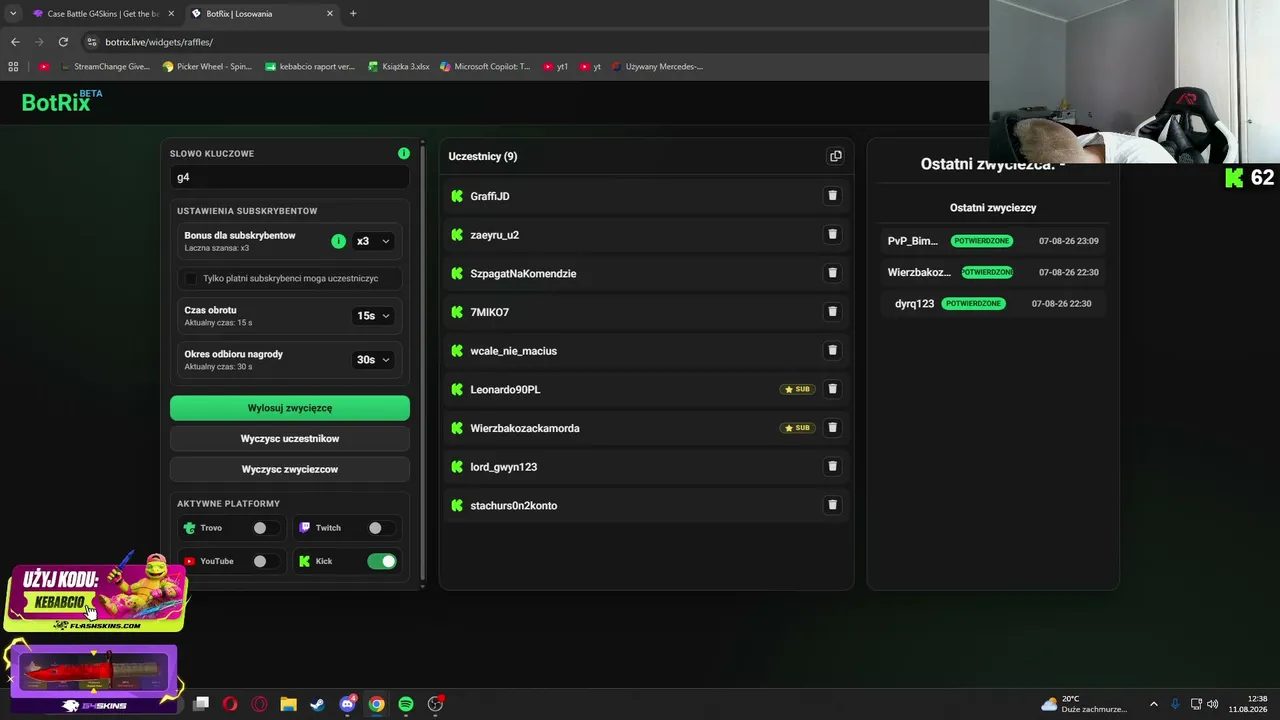Open the volume control in system tray
The width and height of the screenshot is (1280, 720).
(x=1213, y=704)
